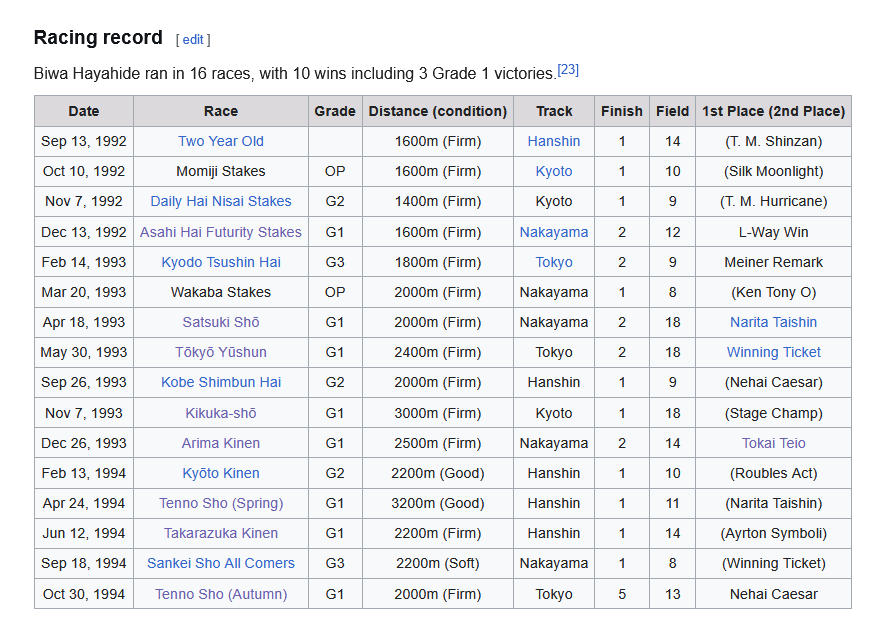
Task: Open the Kobe Shimbun Hai link
Action: tap(221, 382)
